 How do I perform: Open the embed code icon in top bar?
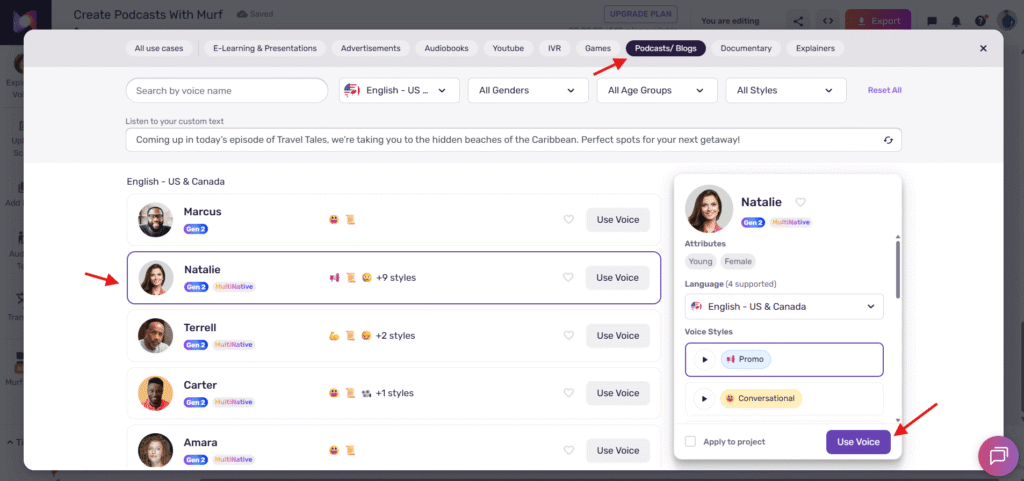point(827,21)
